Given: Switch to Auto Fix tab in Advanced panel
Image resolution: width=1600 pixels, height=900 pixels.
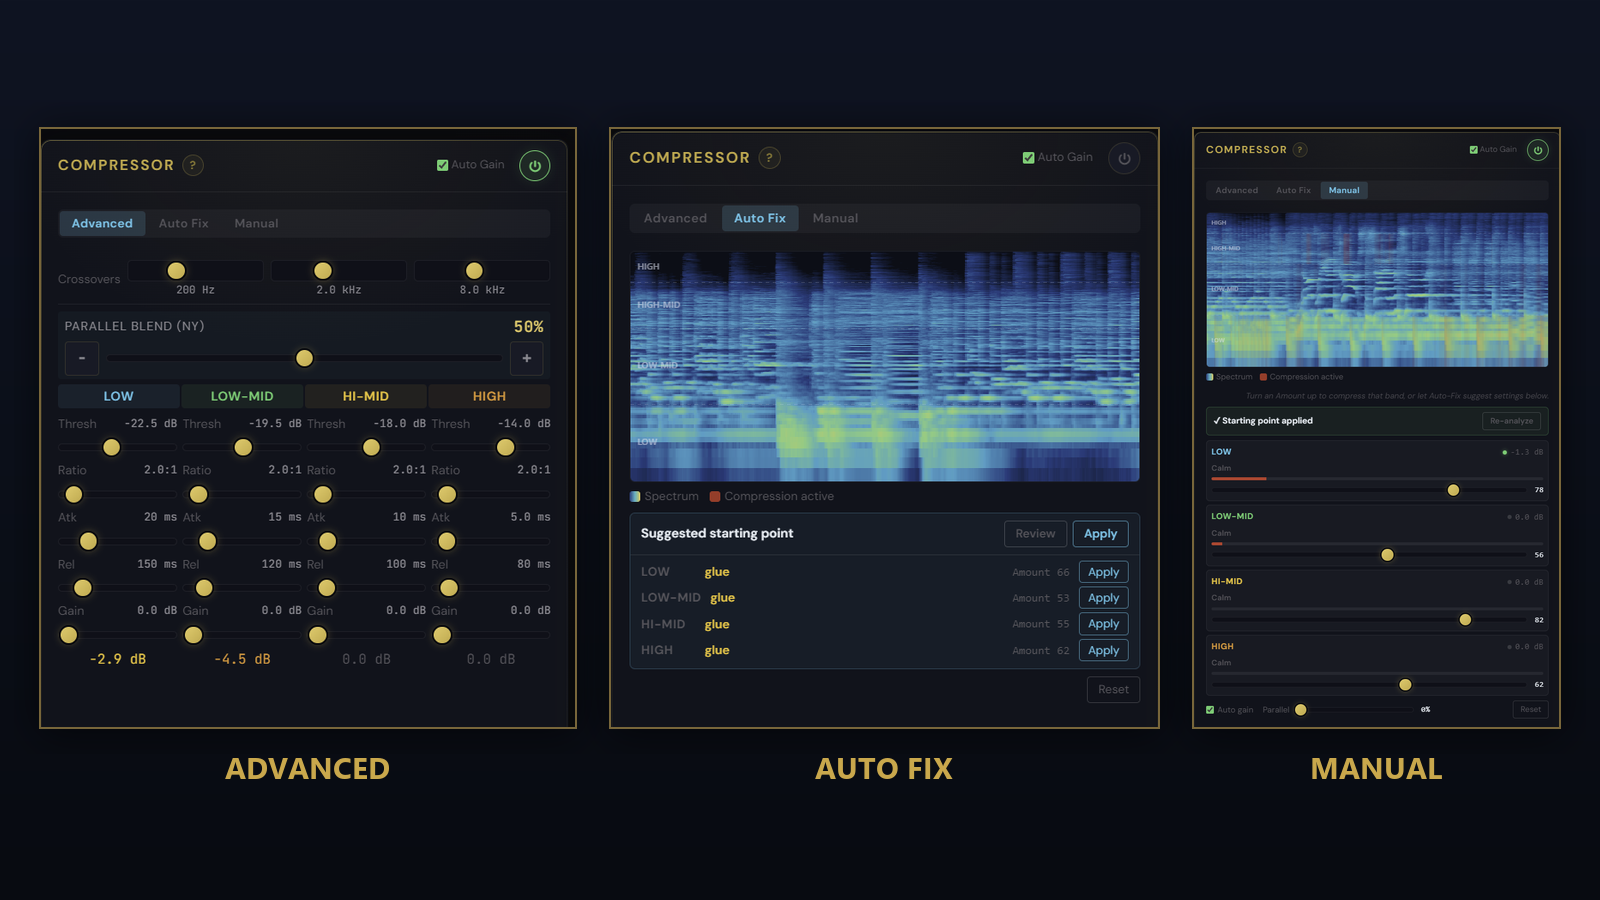Looking at the screenshot, I should click(x=184, y=223).
